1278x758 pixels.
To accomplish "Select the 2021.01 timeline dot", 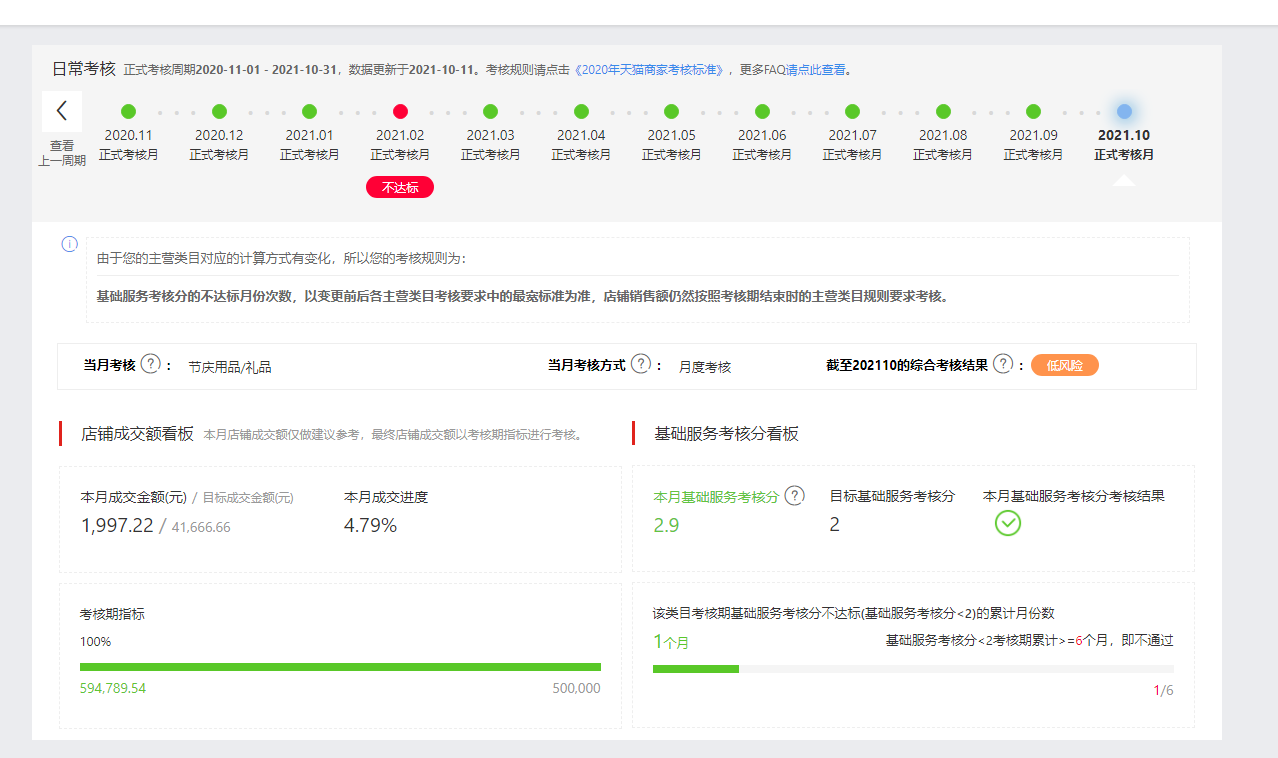I will pos(309,111).
